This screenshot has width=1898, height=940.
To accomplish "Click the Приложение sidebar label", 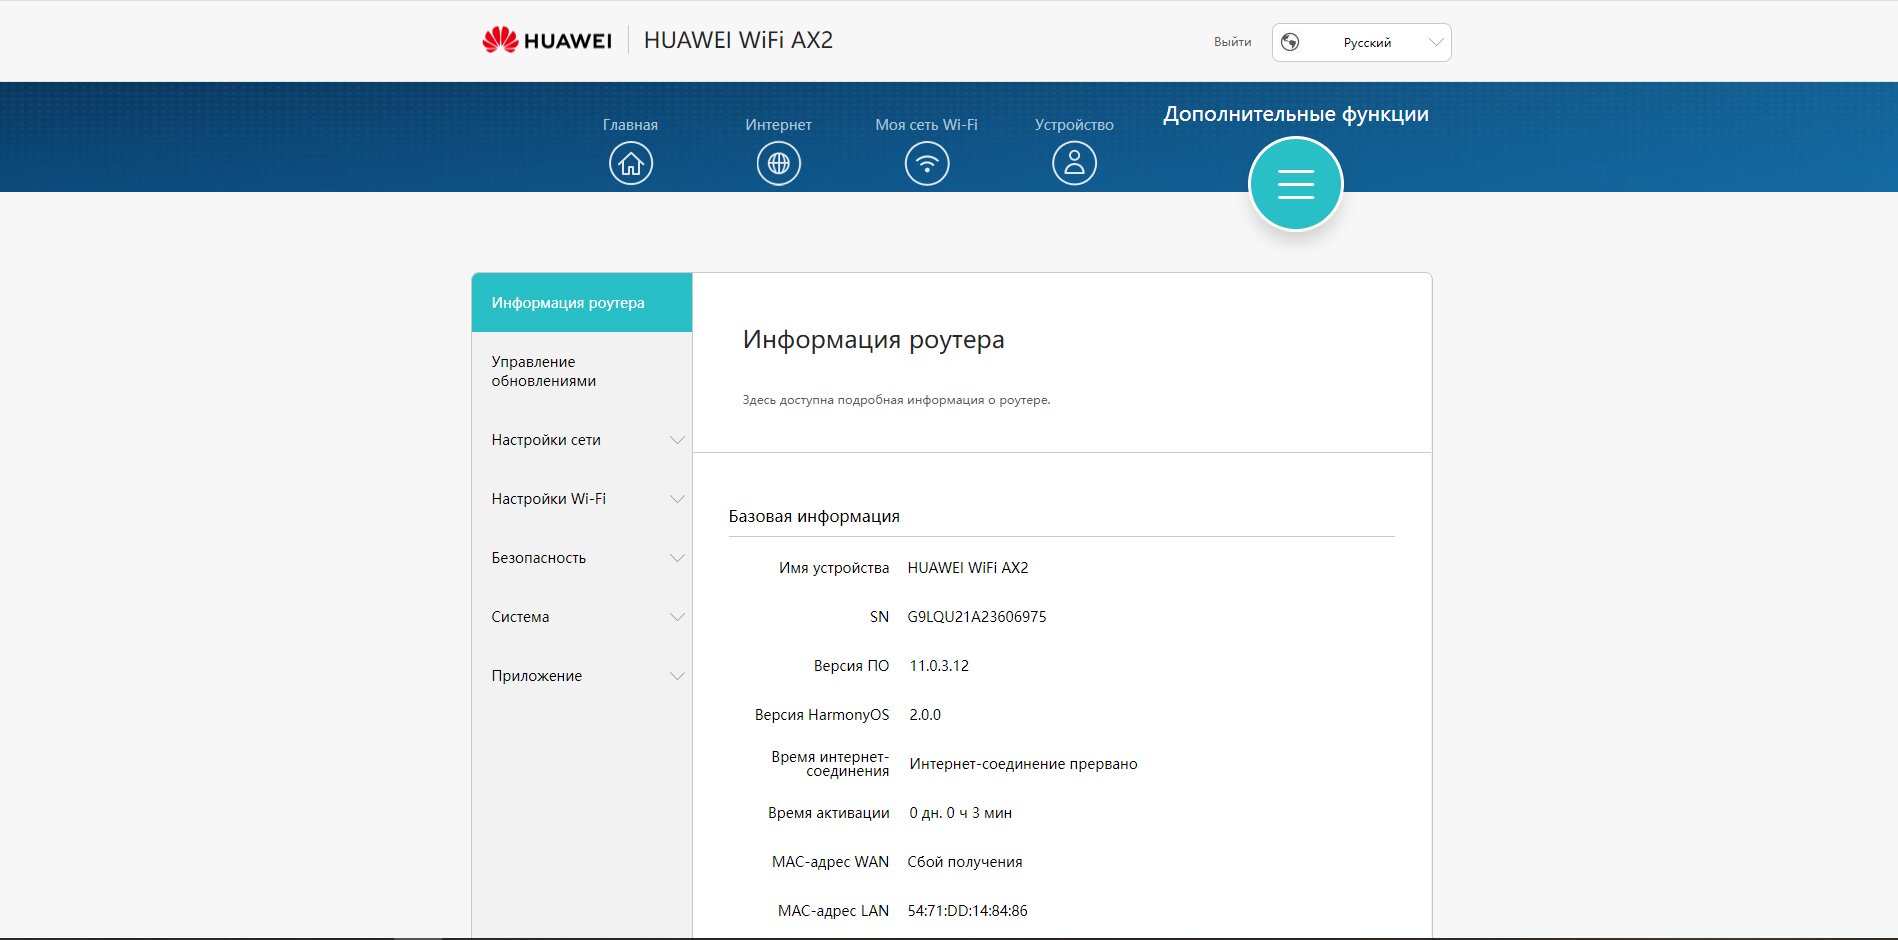I will click(536, 676).
